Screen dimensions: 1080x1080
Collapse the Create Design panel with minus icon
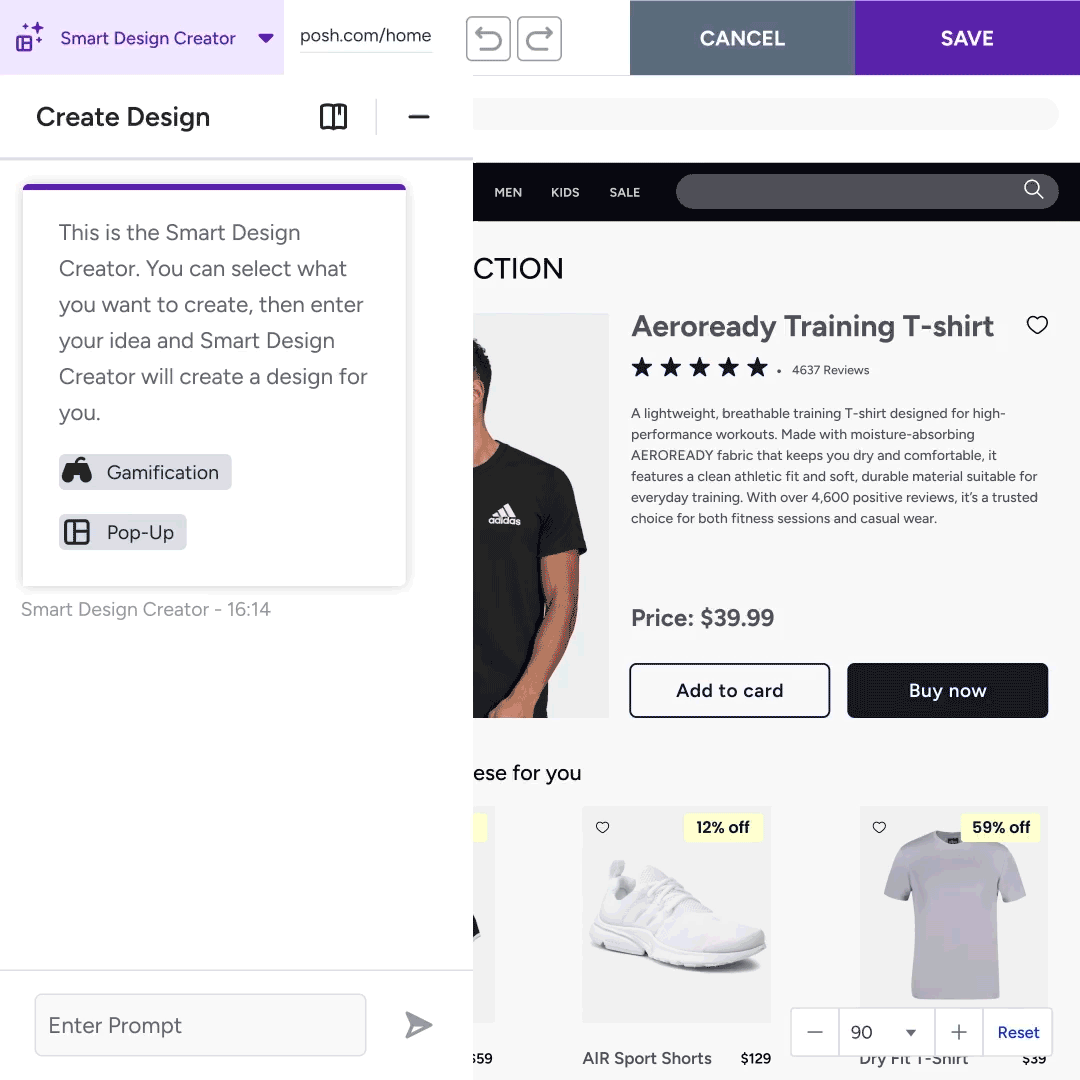point(419,117)
